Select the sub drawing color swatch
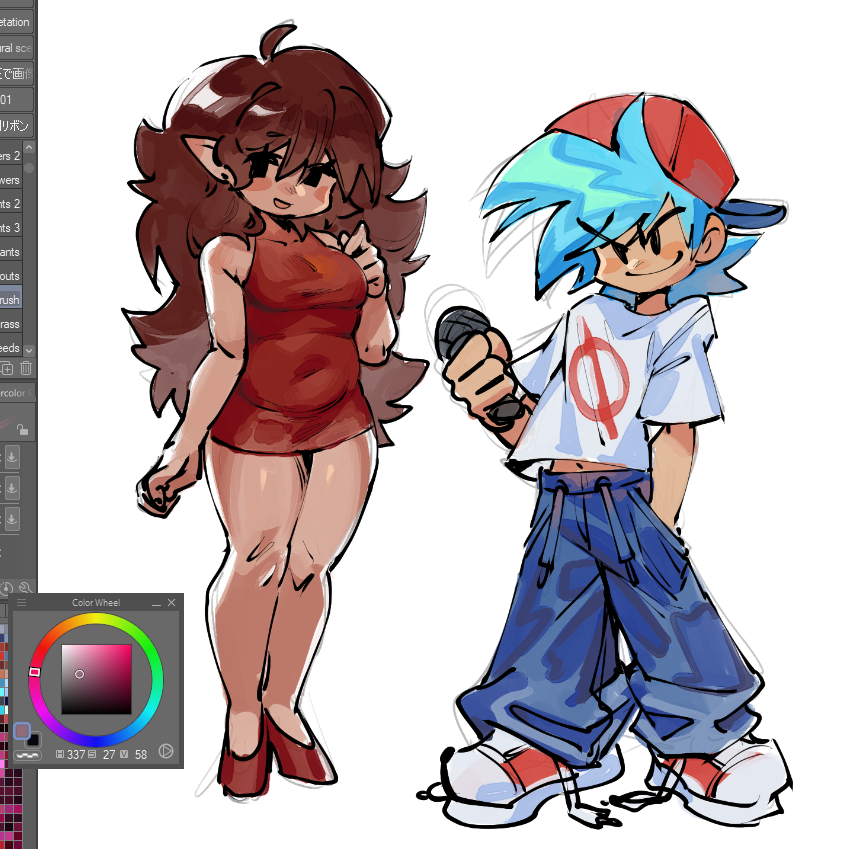The height and width of the screenshot is (849, 867). (x=34, y=739)
